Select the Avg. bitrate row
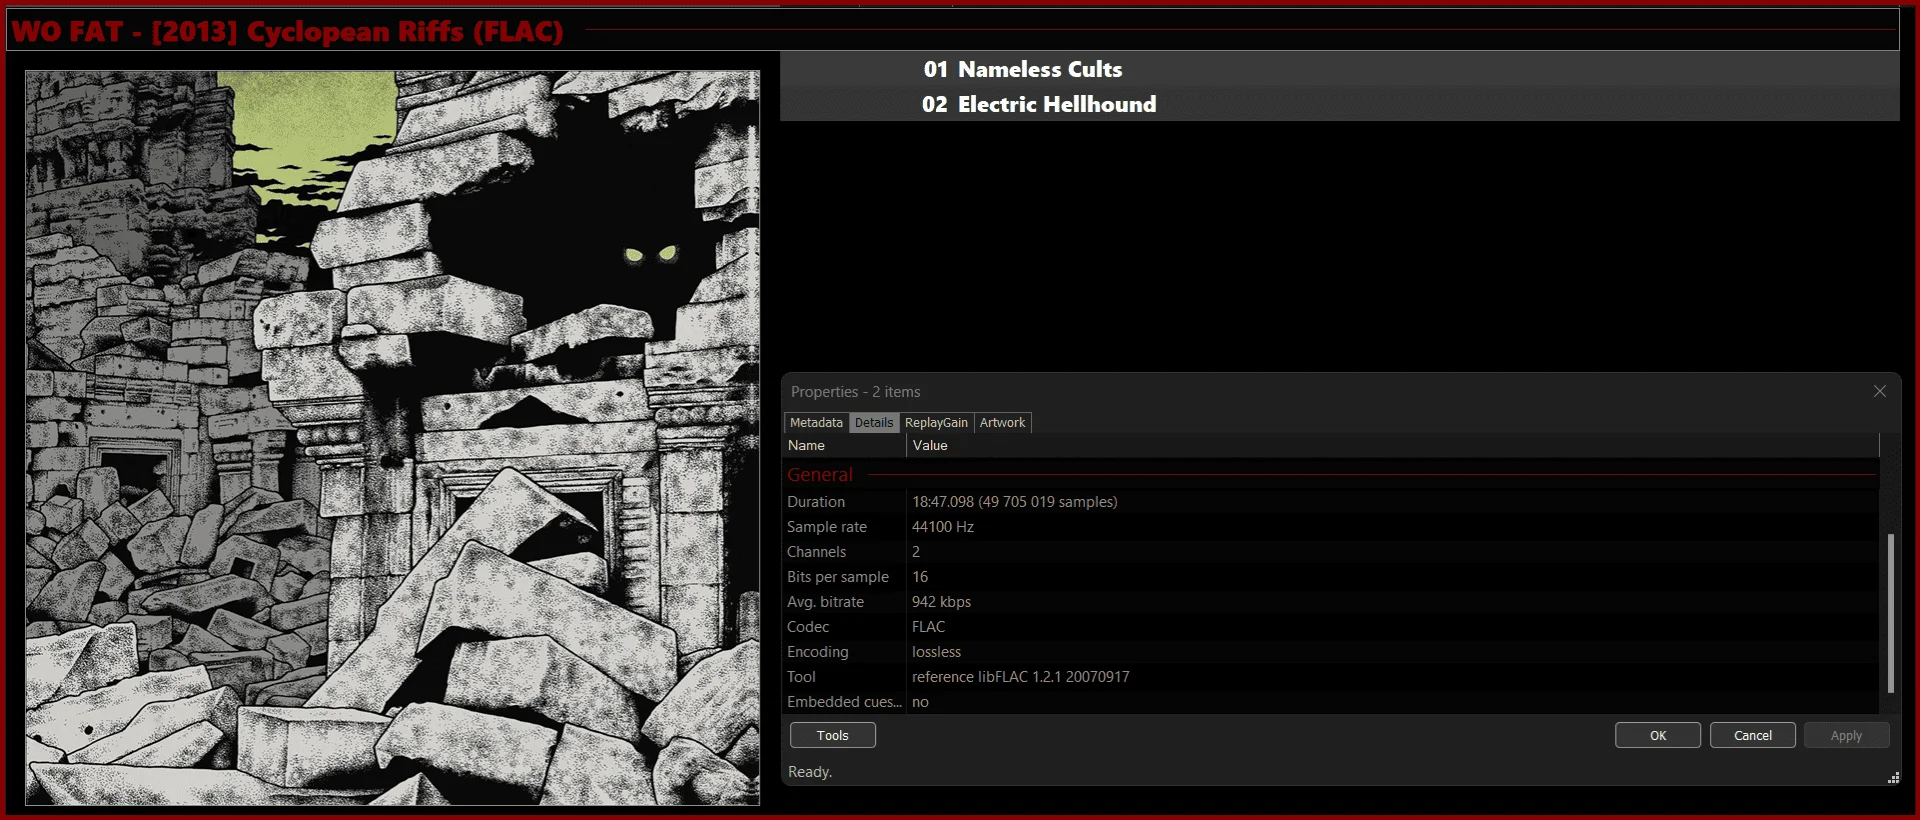The width and height of the screenshot is (1920, 820). click(1332, 602)
